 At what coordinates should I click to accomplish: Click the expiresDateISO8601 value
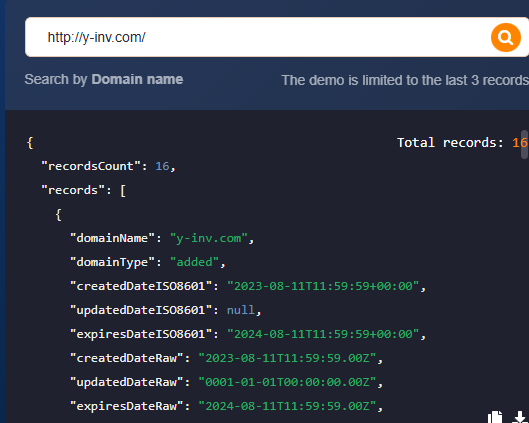tap(323, 334)
